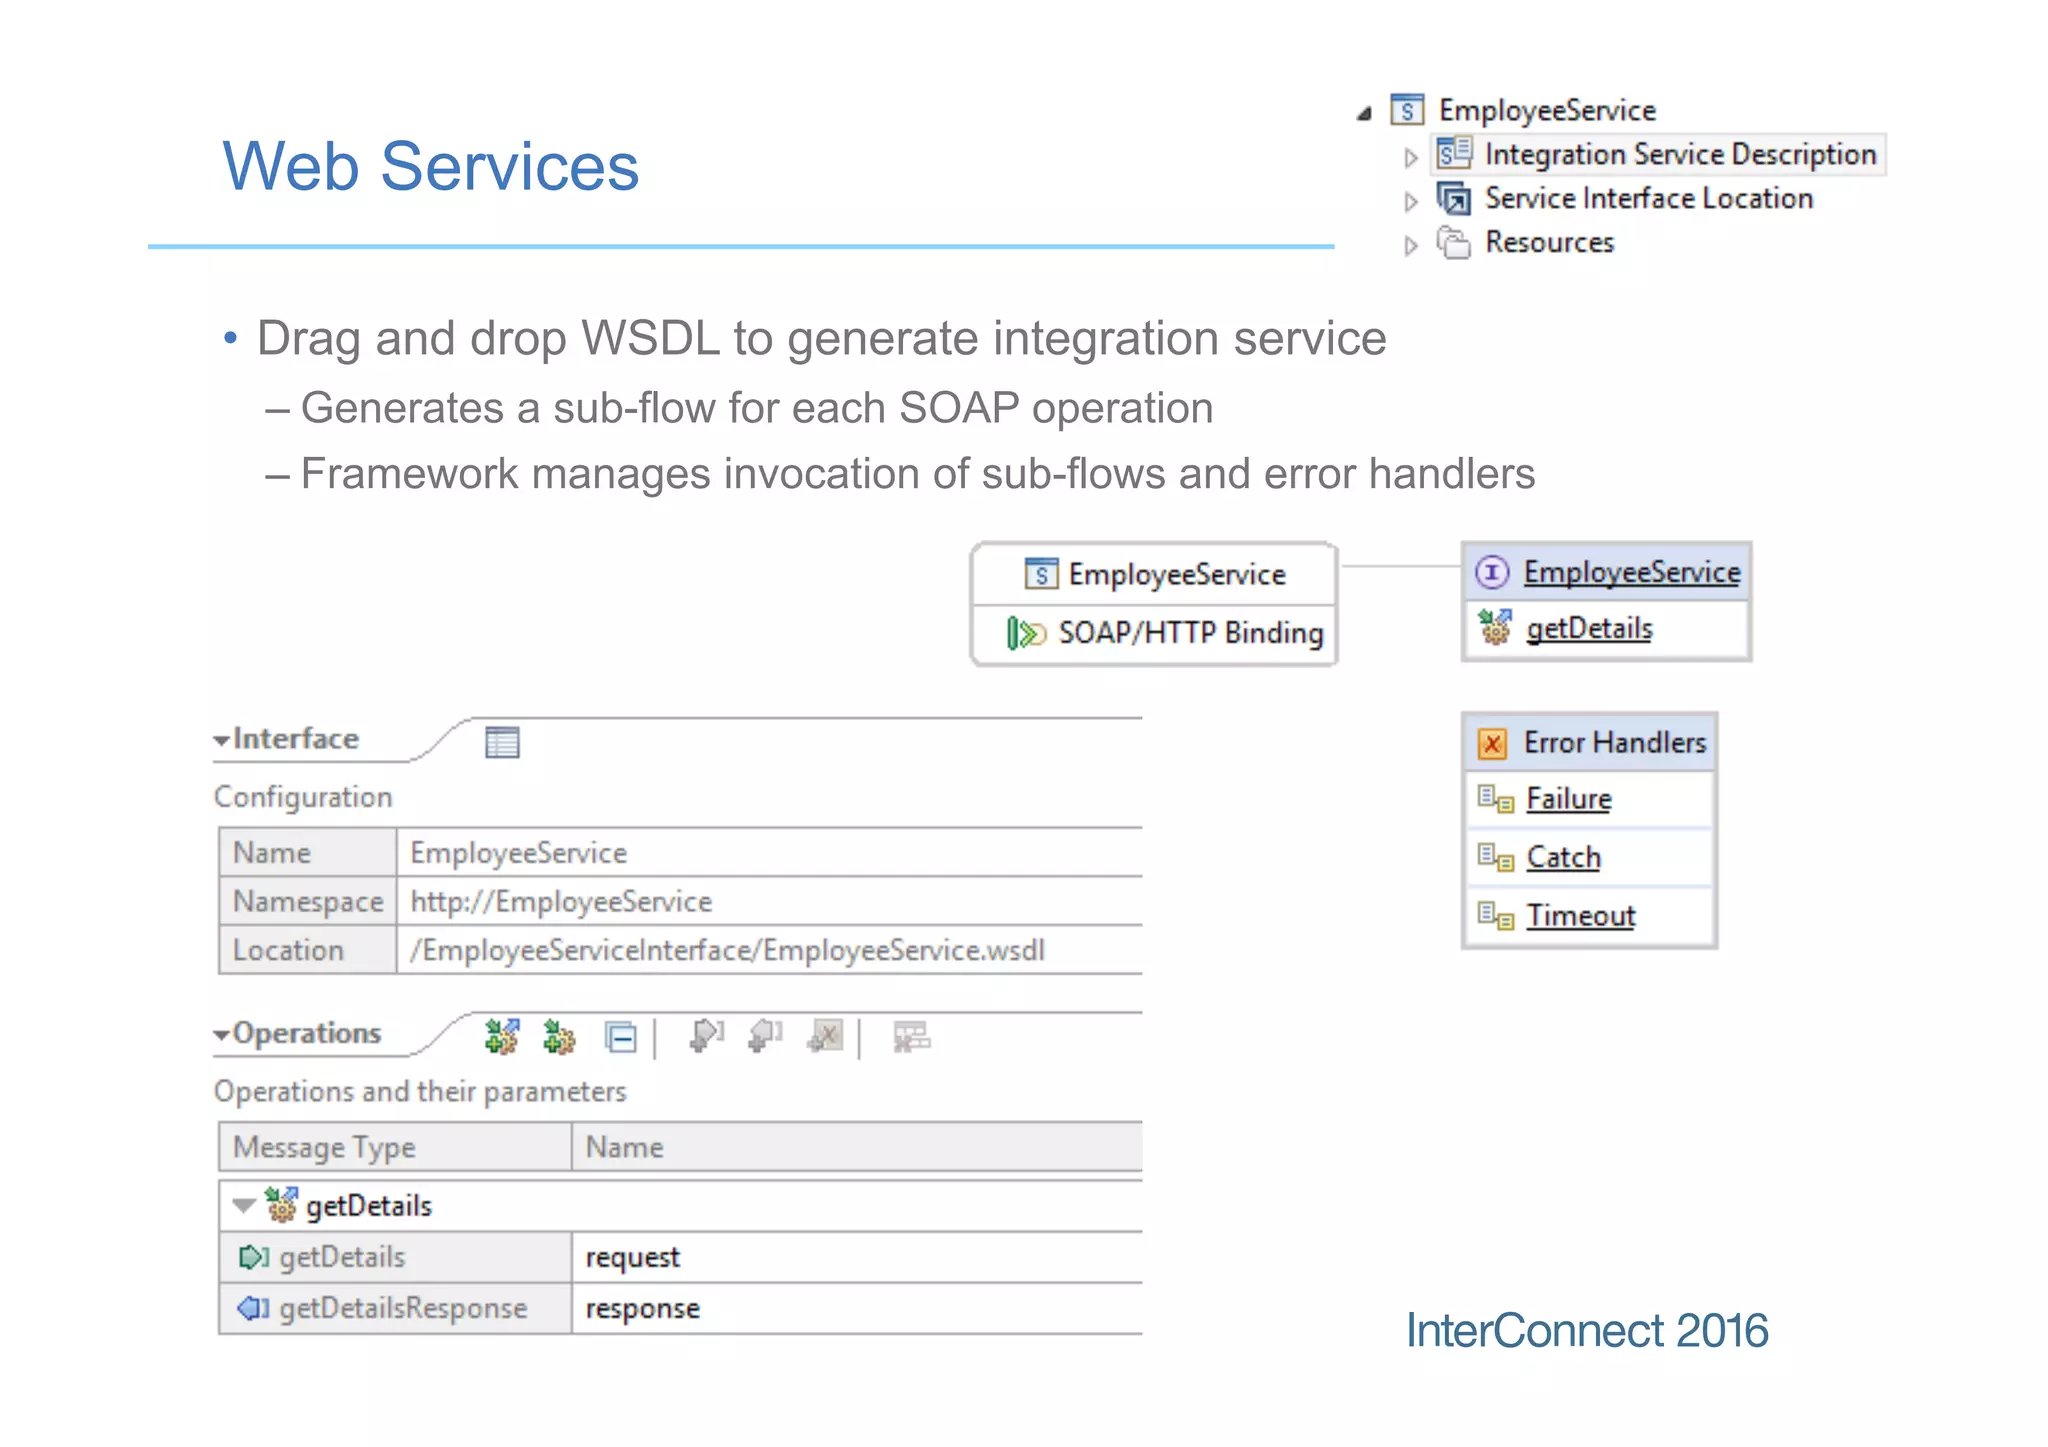This screenshot has width=2048, height=1447.
Task: Click the Resources folder icon
Action: 1454,242
